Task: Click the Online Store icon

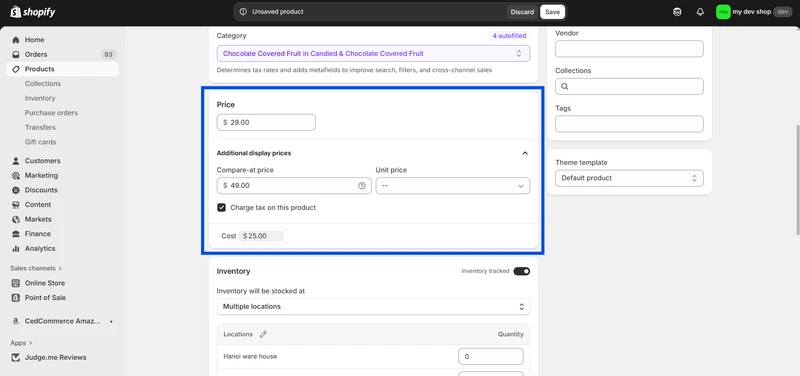Action: (16, 283)
